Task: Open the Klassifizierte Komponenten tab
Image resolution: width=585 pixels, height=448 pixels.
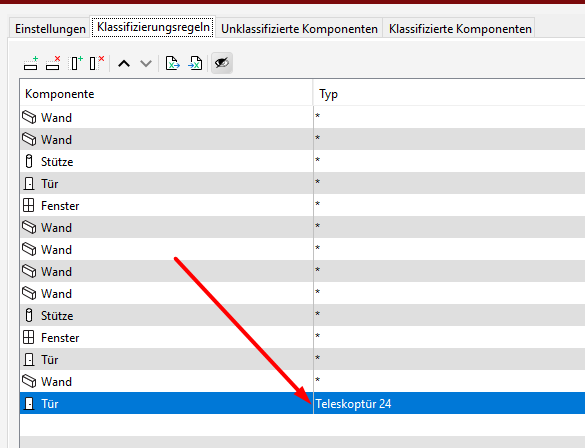Action: [x=460, y=28]
